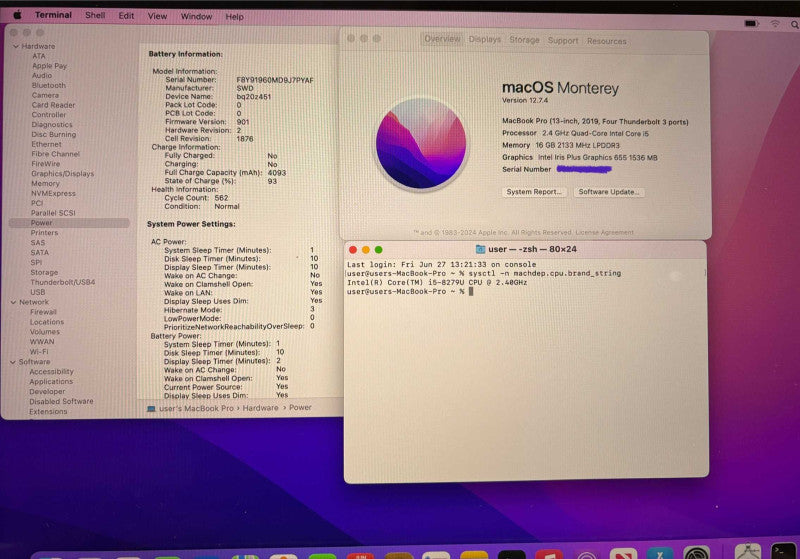Open the Apple menu logo
This screenshot has width=800, height=559.
click(17, 15)
